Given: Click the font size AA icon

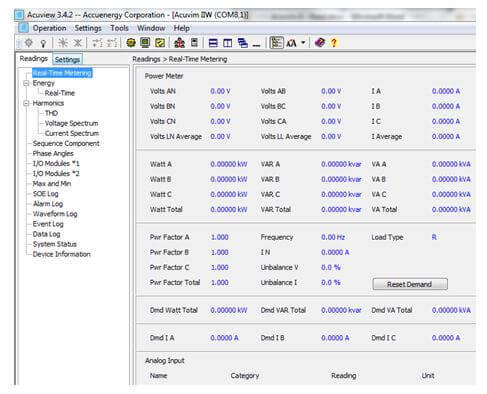Looking at the screenshot, I should [291, 43].
